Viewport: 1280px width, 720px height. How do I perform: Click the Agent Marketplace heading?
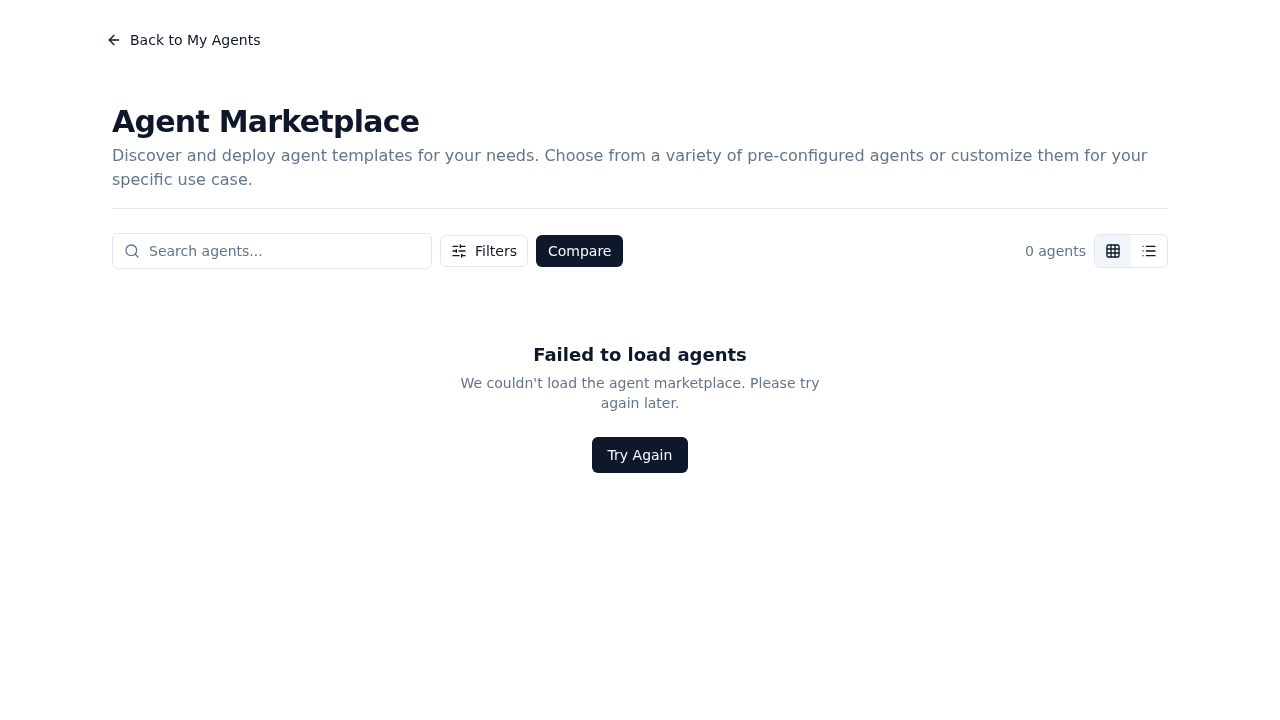[x=266, y=122]
